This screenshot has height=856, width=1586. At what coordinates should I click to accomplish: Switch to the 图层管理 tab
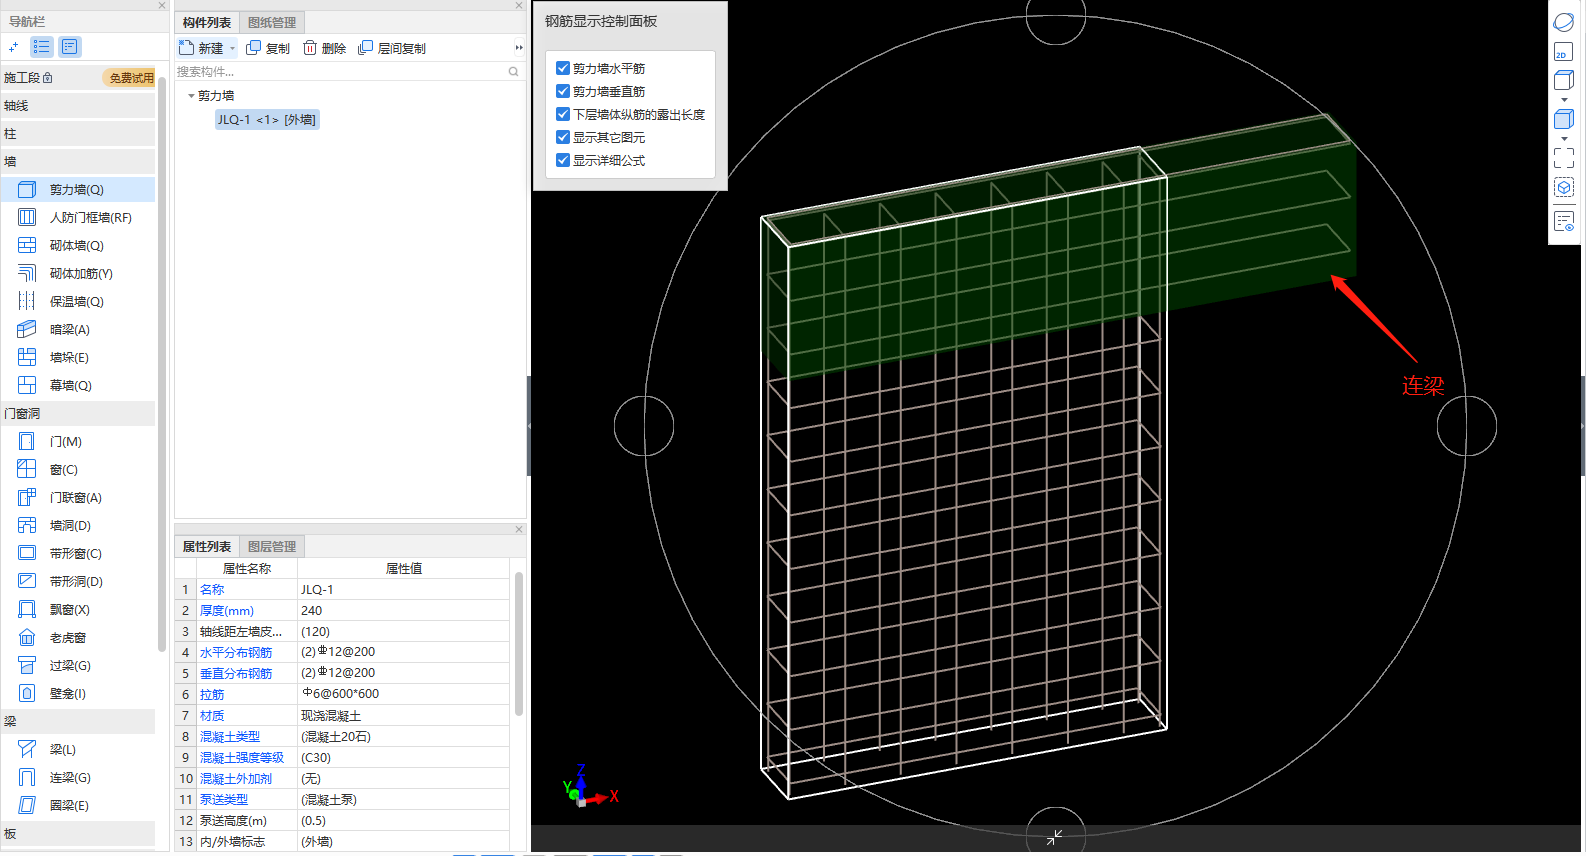[272, 546]
